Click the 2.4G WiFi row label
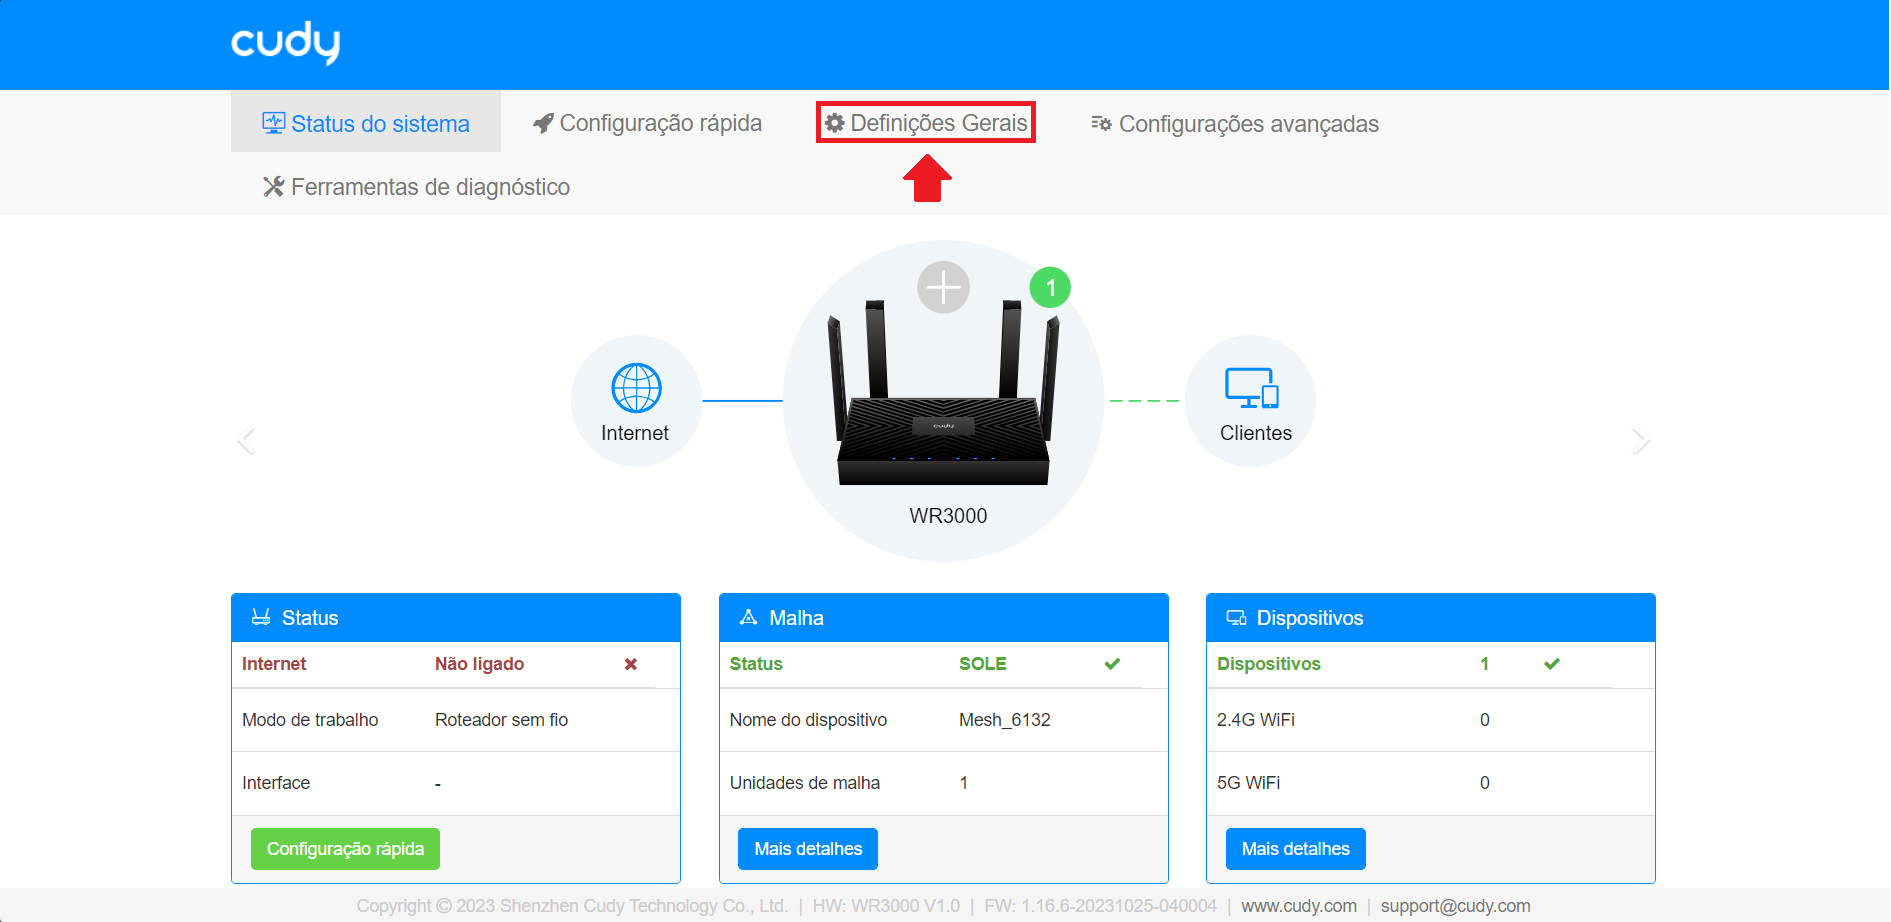The image size is (1891, 922). pos(1255,720)
